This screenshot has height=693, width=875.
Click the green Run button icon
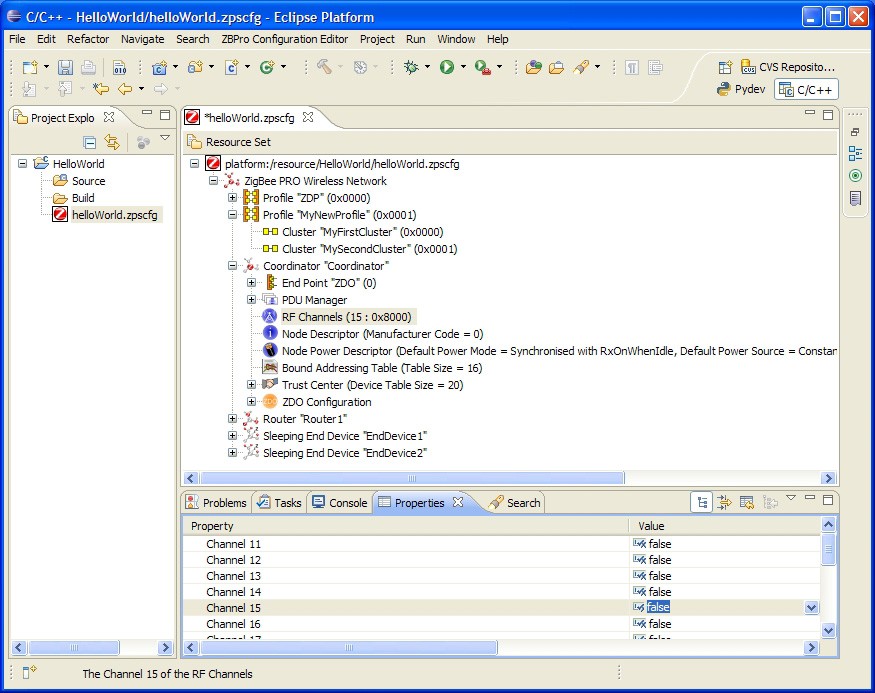coord(447,67)
